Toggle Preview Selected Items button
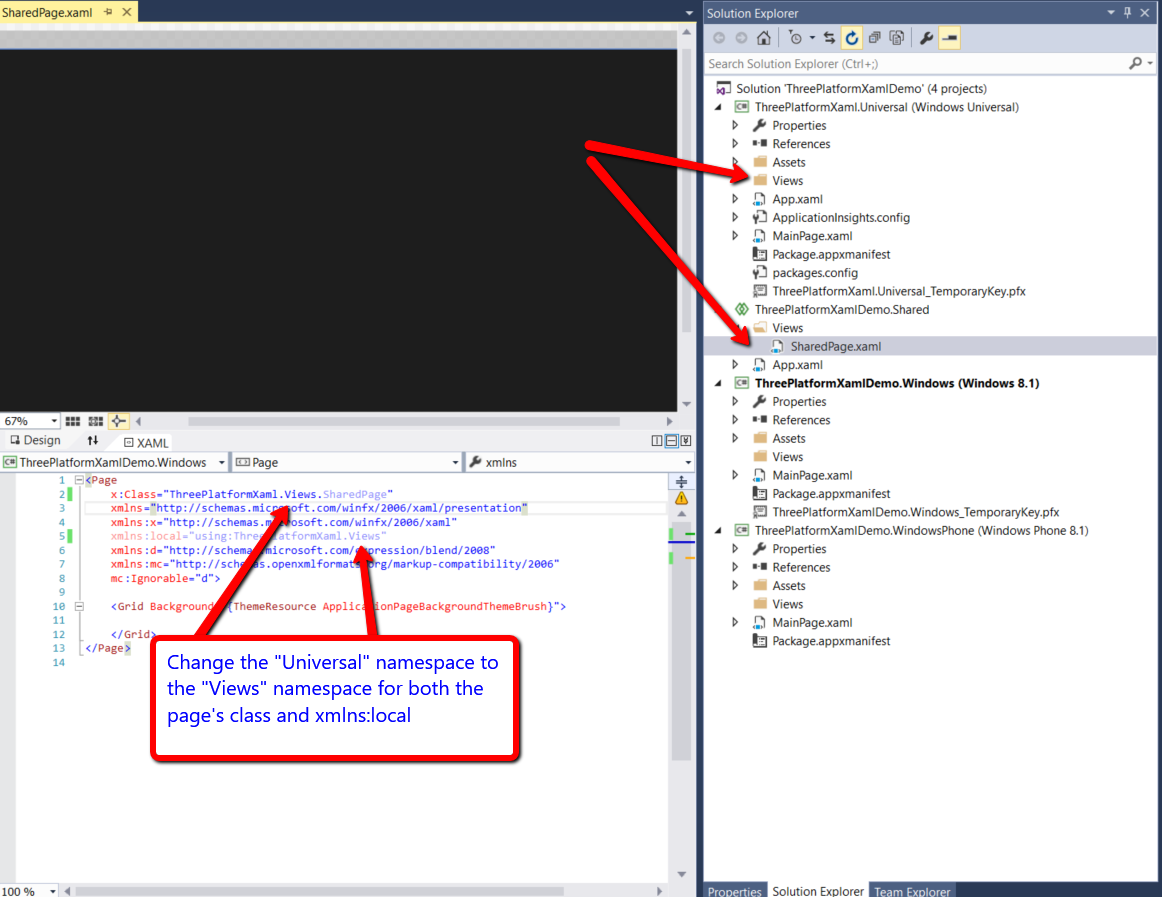The image size is (1162, 897). [x=949, y=38]
